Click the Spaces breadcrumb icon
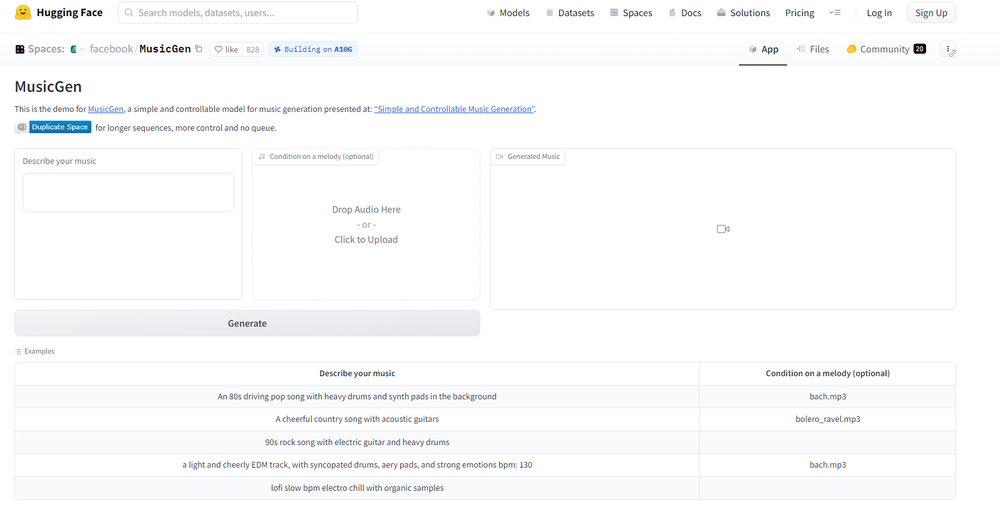1000x510 pixels. click(x=20, y=49)
